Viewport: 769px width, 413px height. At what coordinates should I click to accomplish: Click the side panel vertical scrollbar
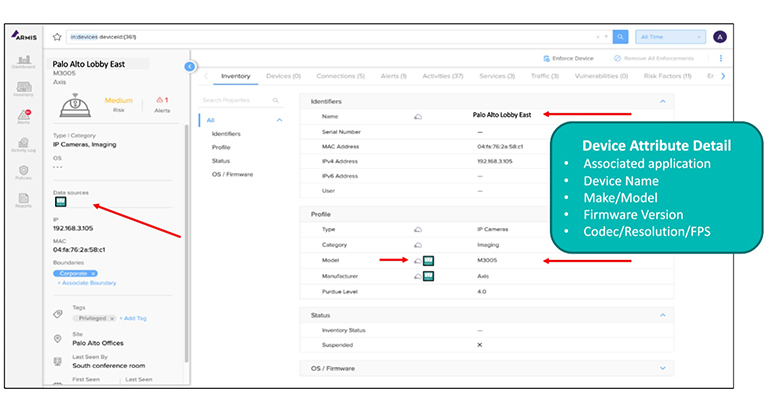point(186,243)
